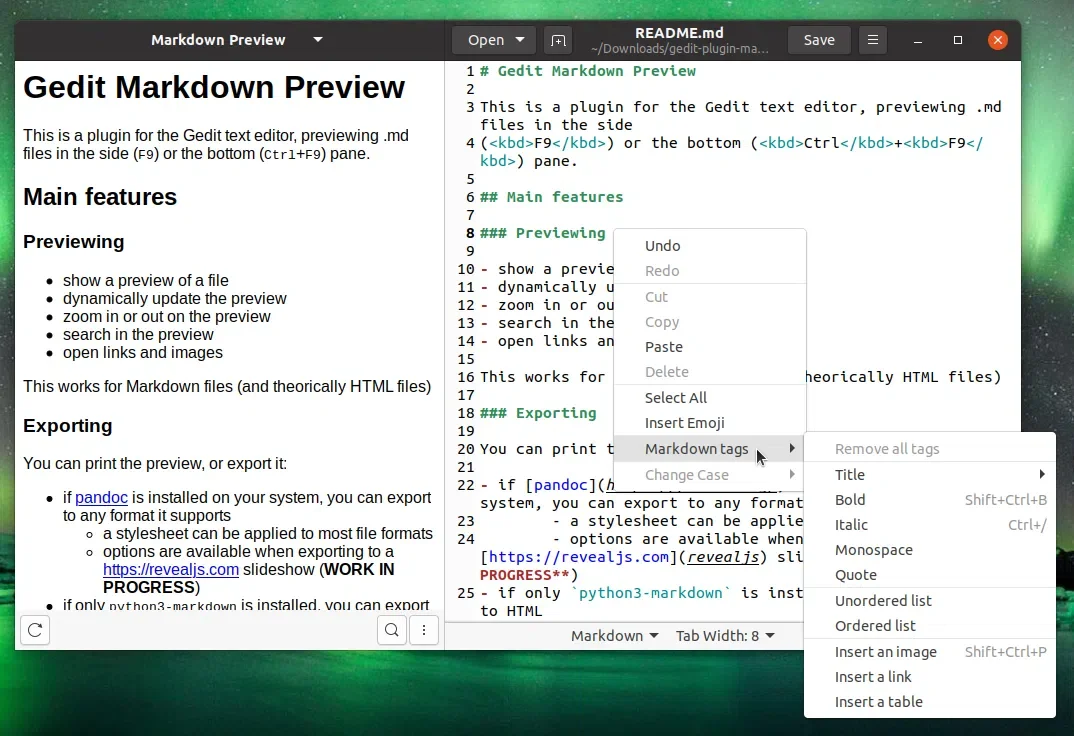Image resolution: width=1074 pixels, height=736 pixels.
Task: Click the '## Main features' editor line
Action: pyautogui.click(x=551, y=197)
